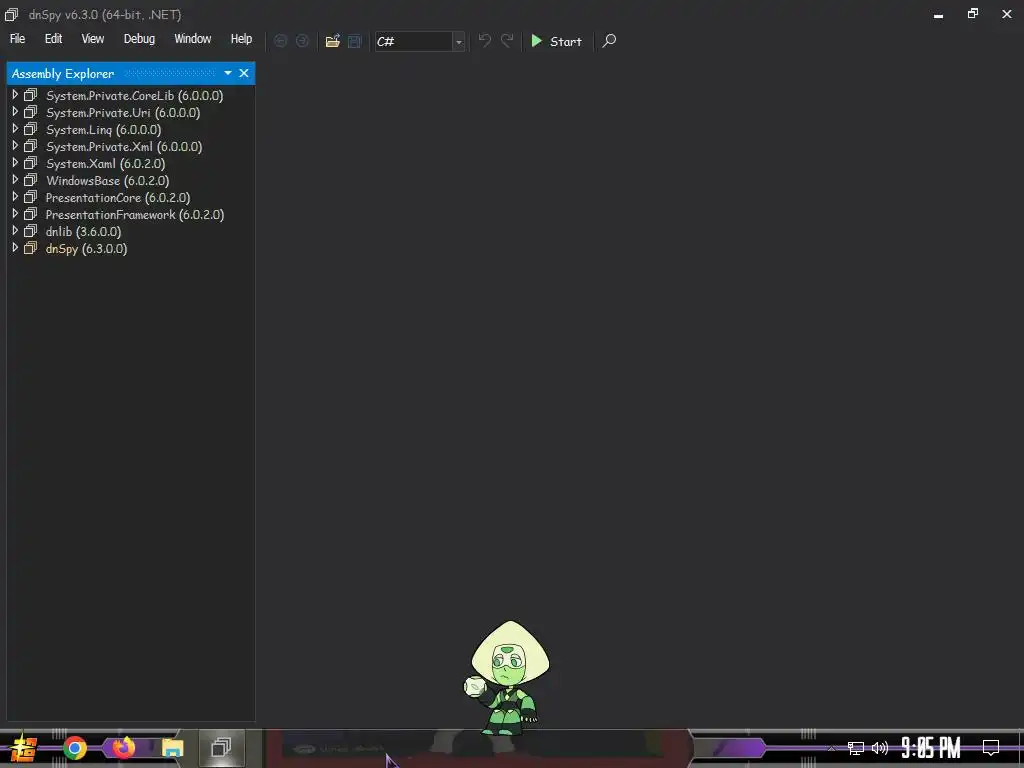Screen dimensions: 1024x768
Task: Open the volume tray icon
Action: click(880, 748)
